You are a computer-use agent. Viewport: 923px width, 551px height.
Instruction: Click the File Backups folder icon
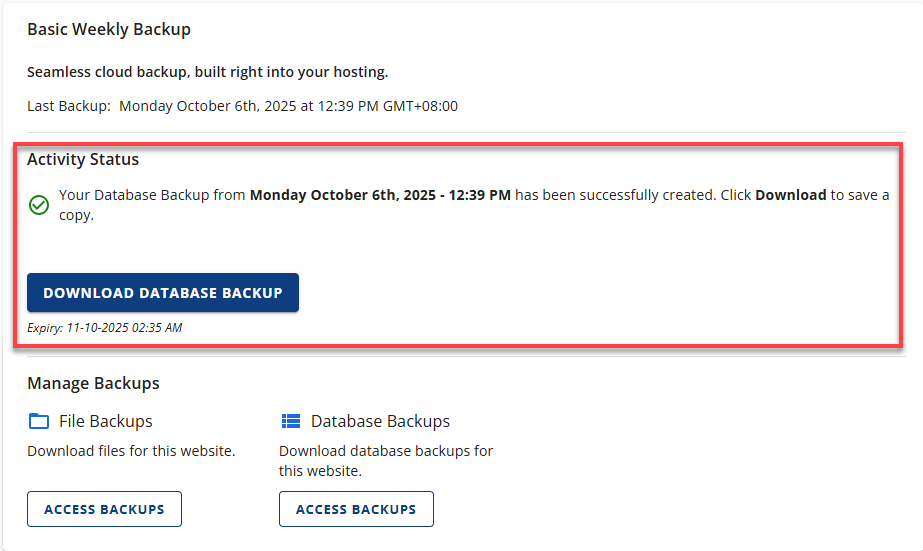[39, 421]
